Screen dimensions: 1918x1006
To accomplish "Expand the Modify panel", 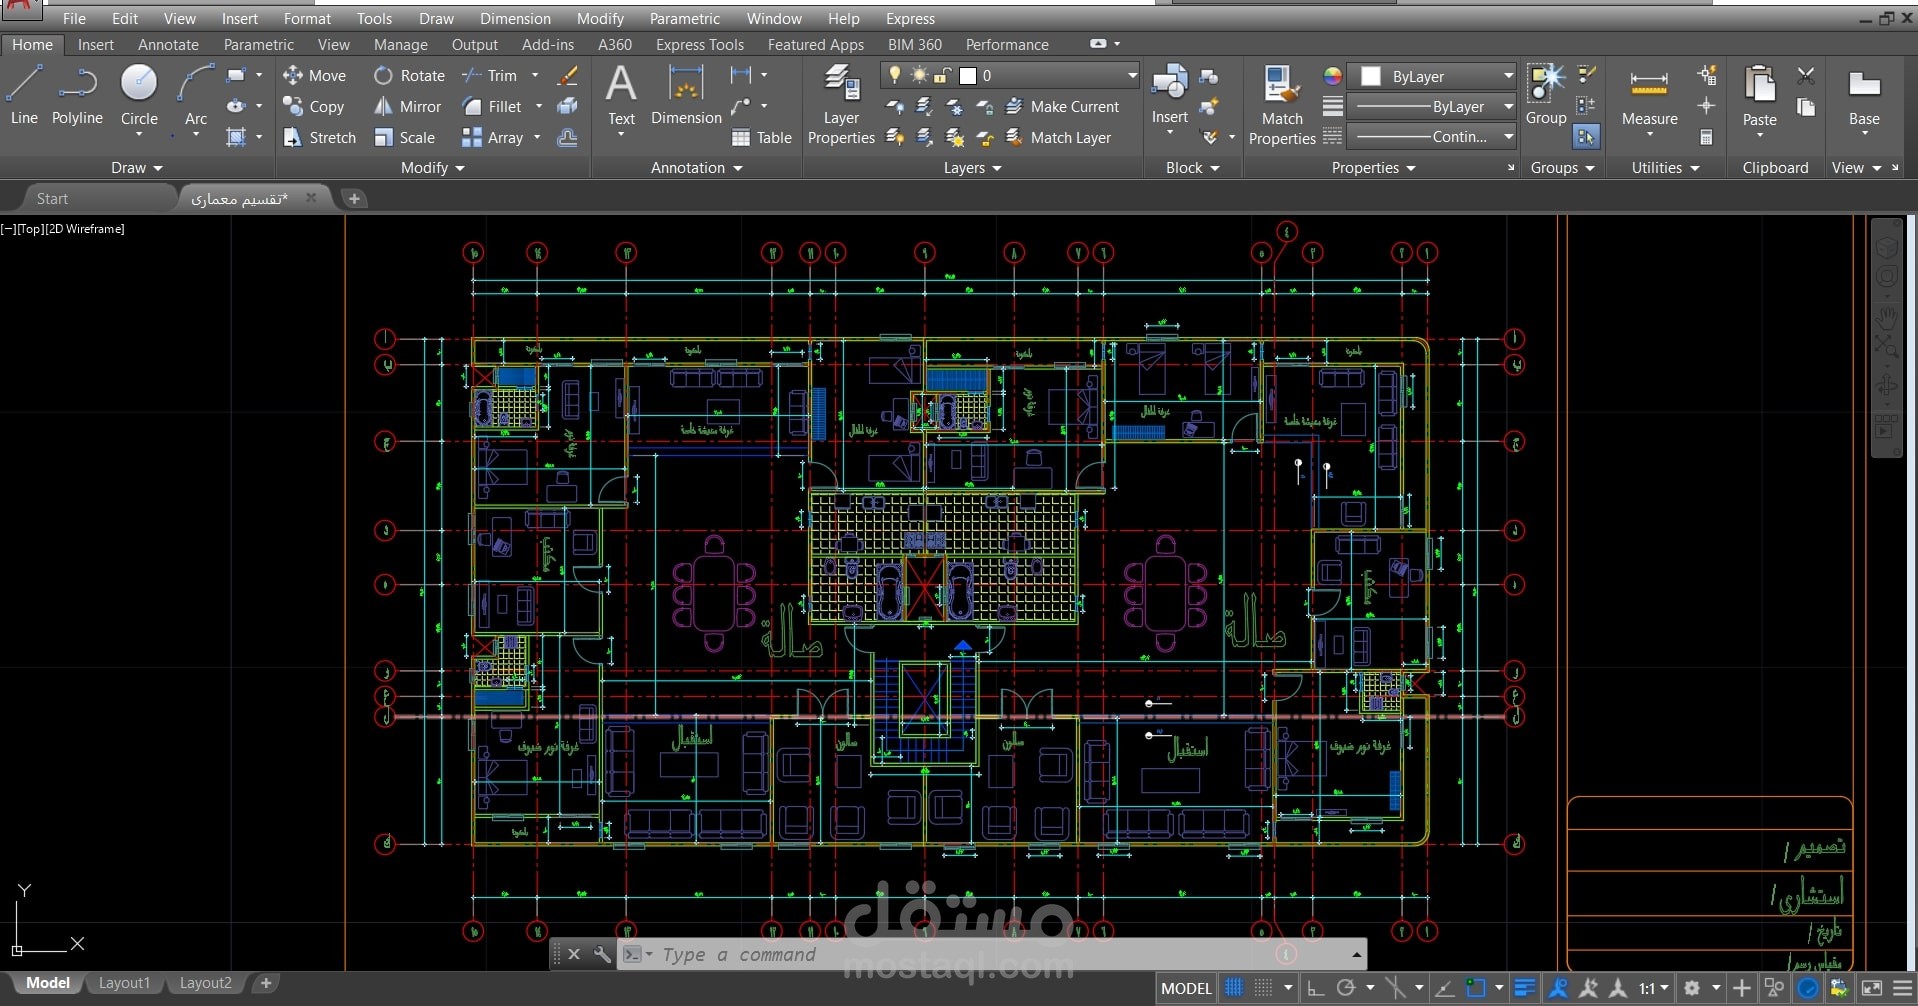I will point(433,168).
